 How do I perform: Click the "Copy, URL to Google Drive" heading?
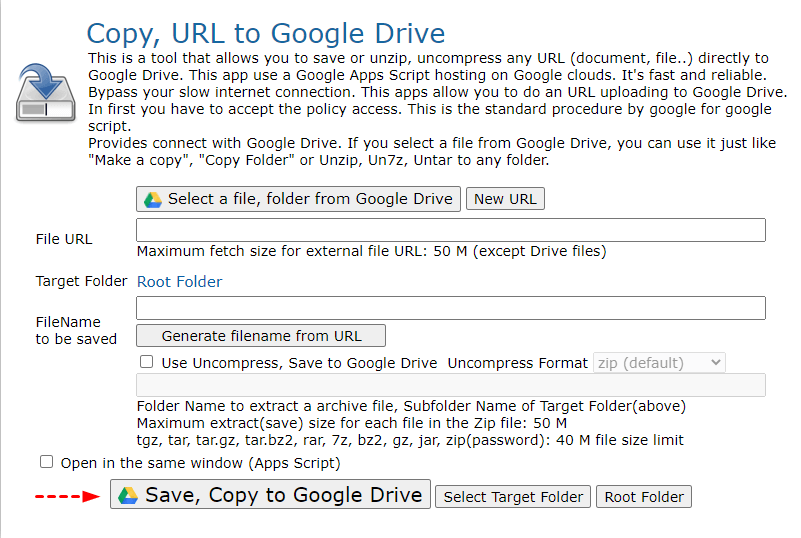tap(265, 36)
